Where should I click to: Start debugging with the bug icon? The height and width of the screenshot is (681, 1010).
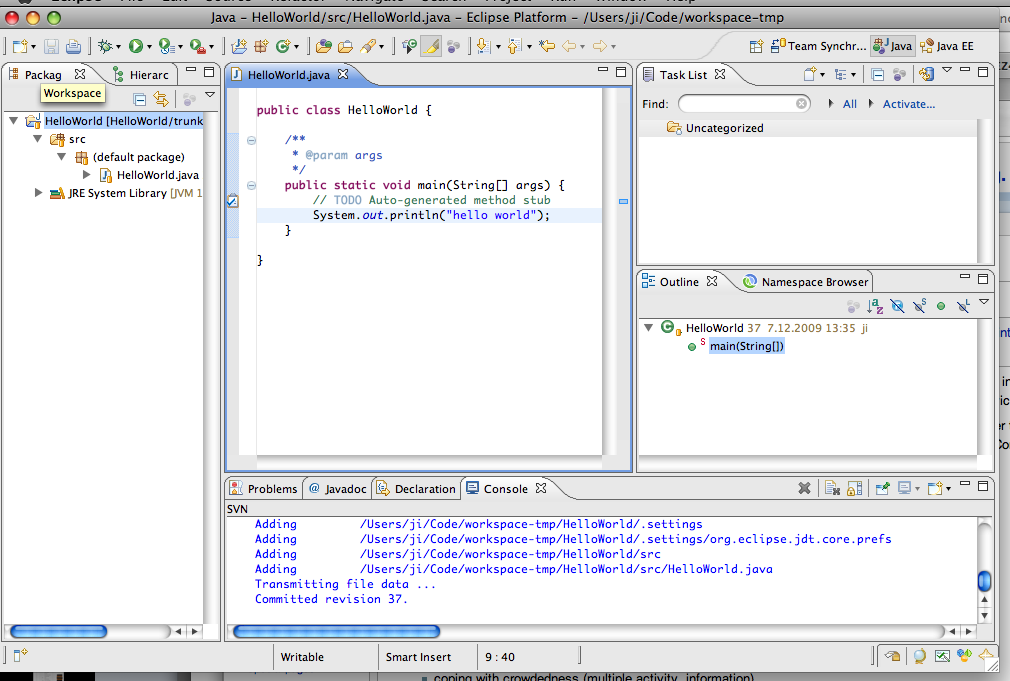coord(105,46)
